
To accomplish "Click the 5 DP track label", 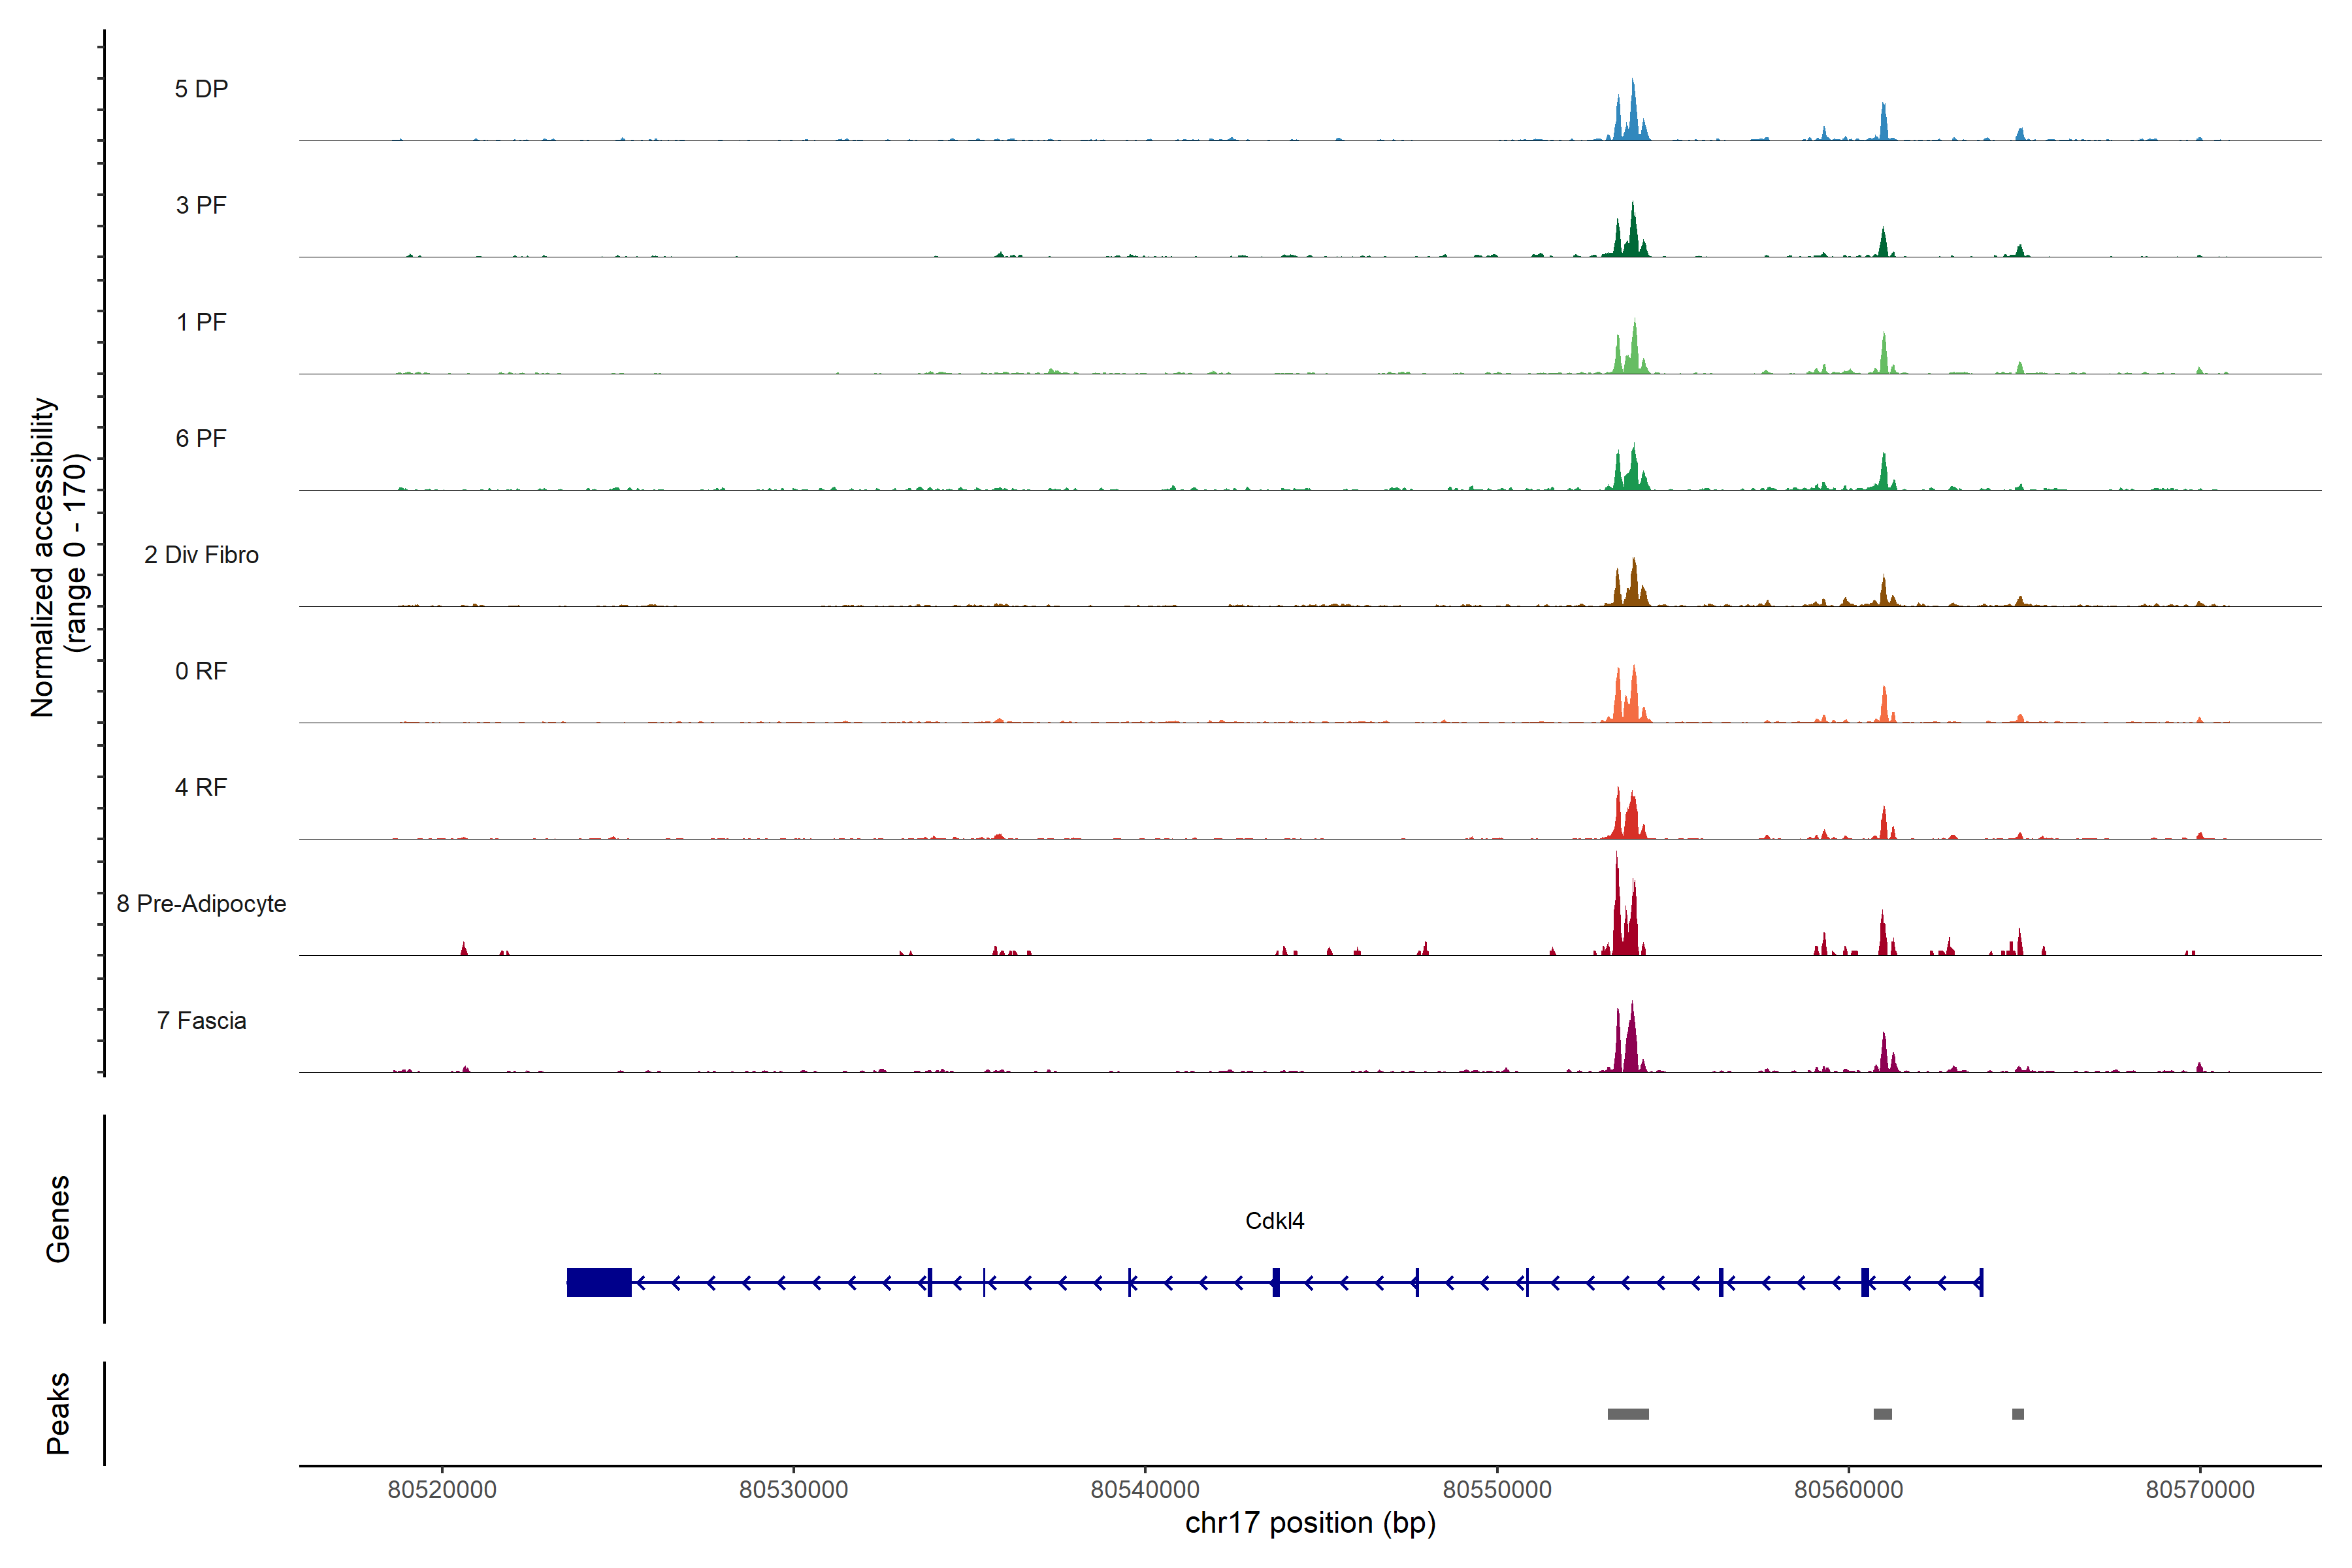I will [201, 89].
